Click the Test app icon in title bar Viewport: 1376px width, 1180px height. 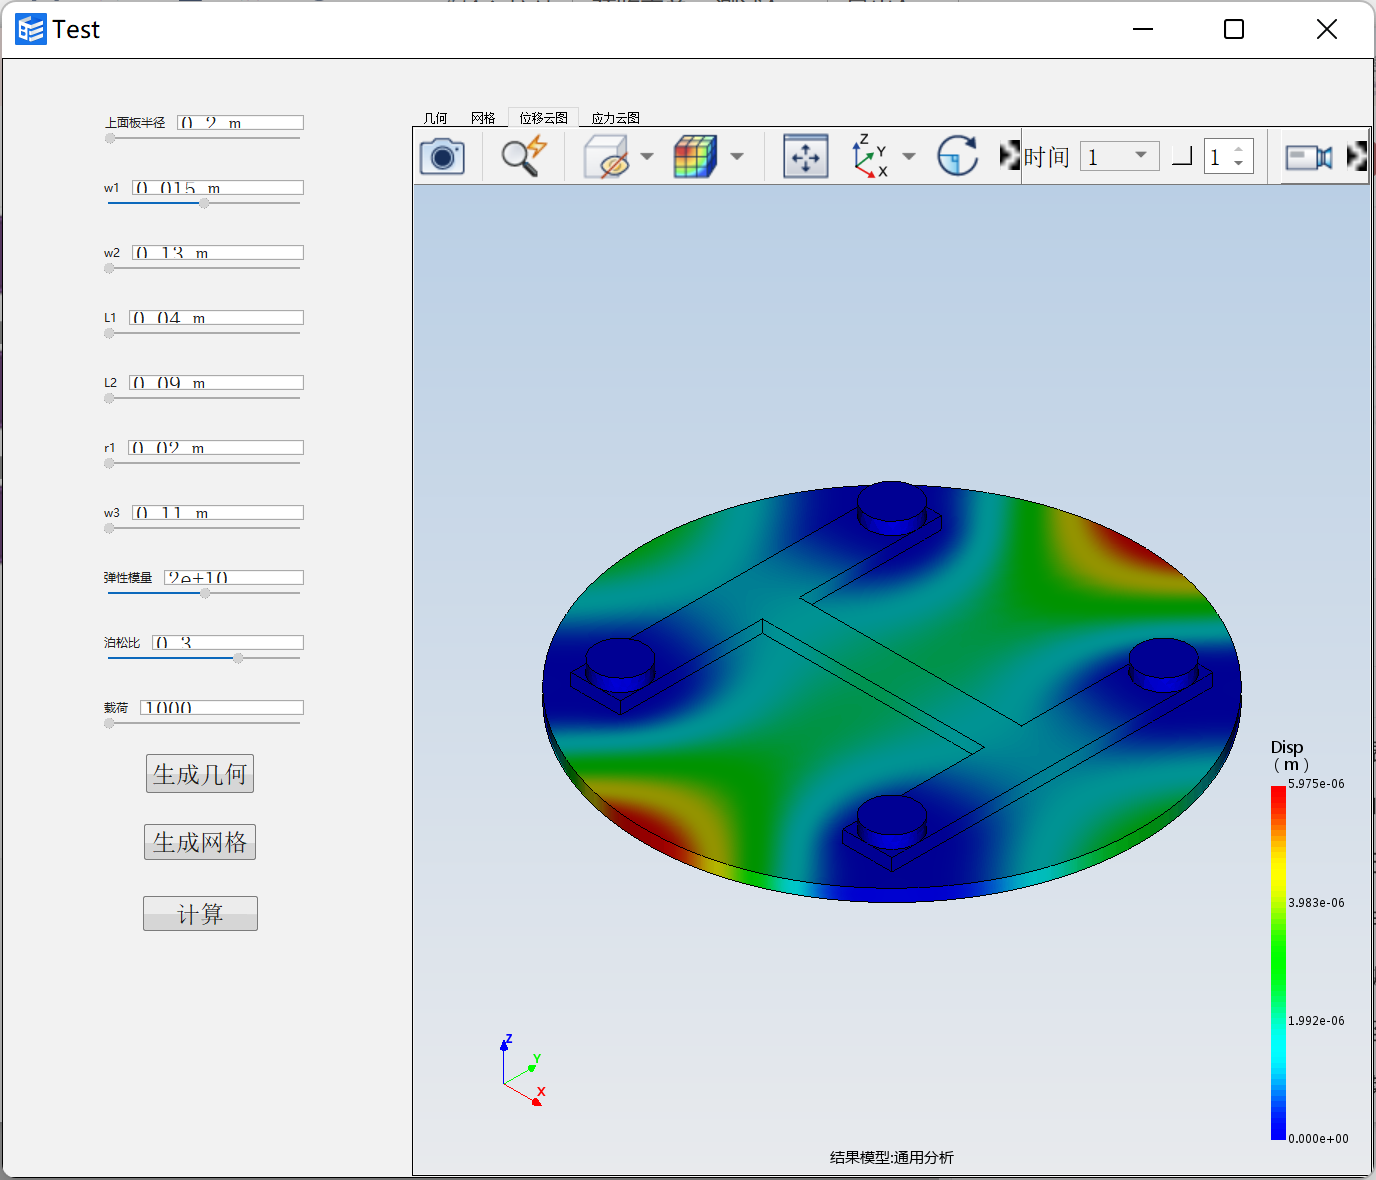(31, 29)
